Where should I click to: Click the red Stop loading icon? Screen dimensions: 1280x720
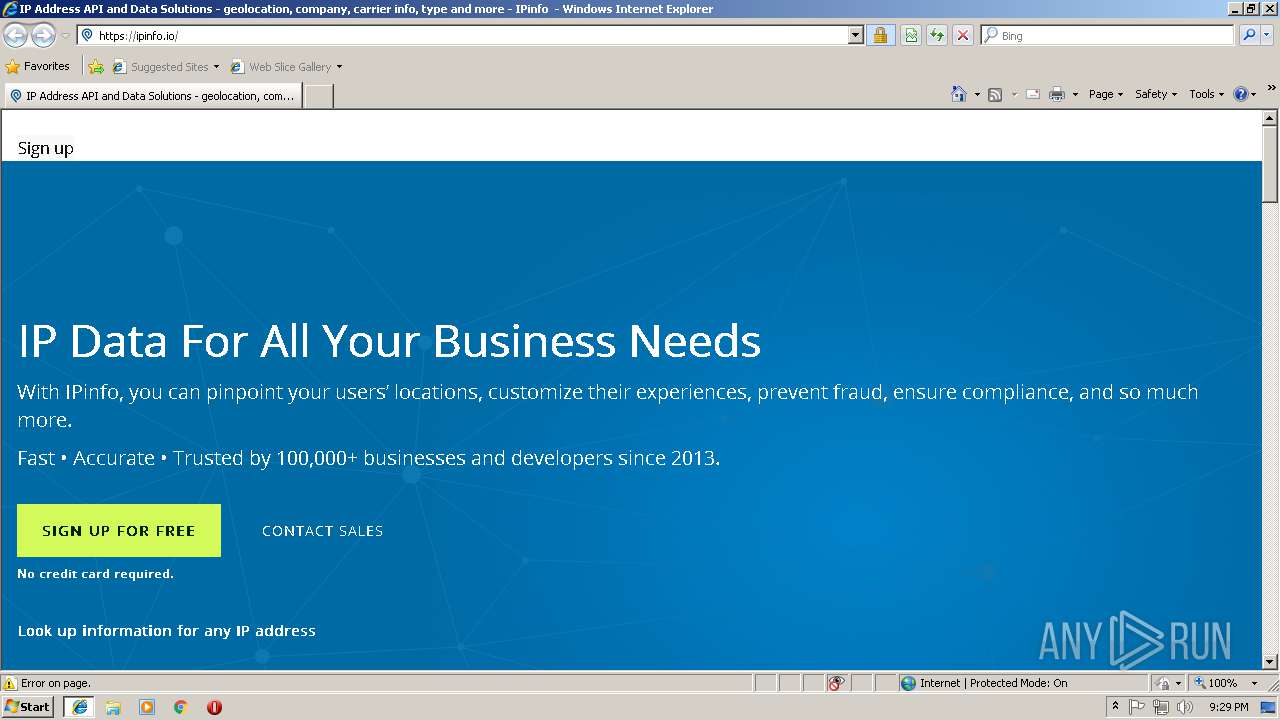coord(963,35)
